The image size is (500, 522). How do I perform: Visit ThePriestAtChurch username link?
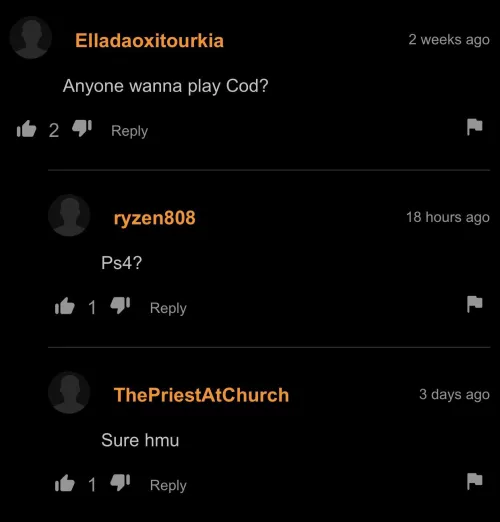coord(201,395)
